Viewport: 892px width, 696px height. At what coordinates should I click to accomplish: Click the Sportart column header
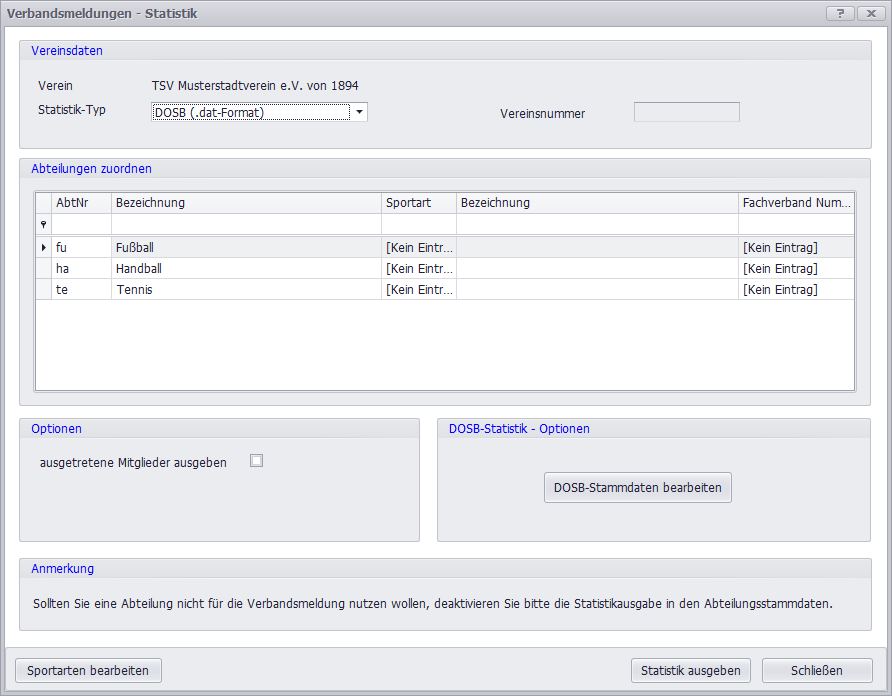418,203
